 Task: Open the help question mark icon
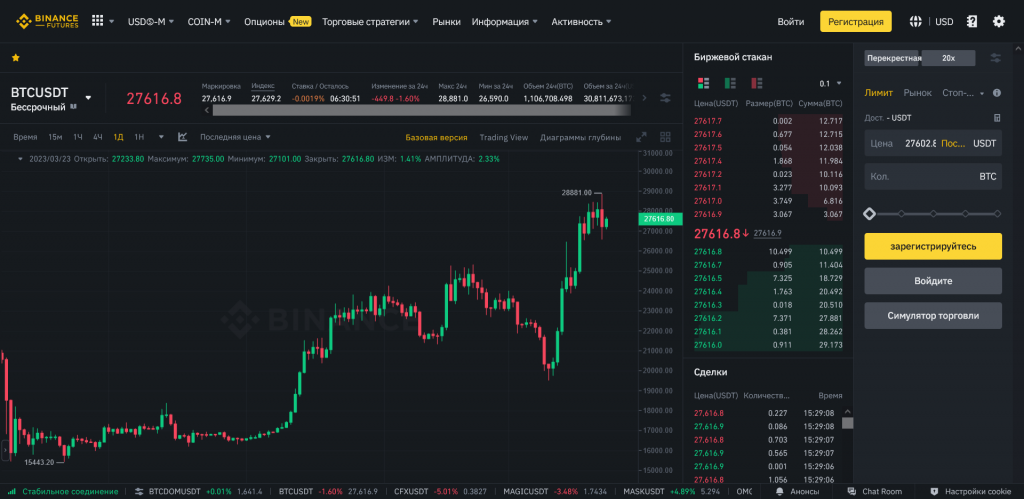coord(972,22)
